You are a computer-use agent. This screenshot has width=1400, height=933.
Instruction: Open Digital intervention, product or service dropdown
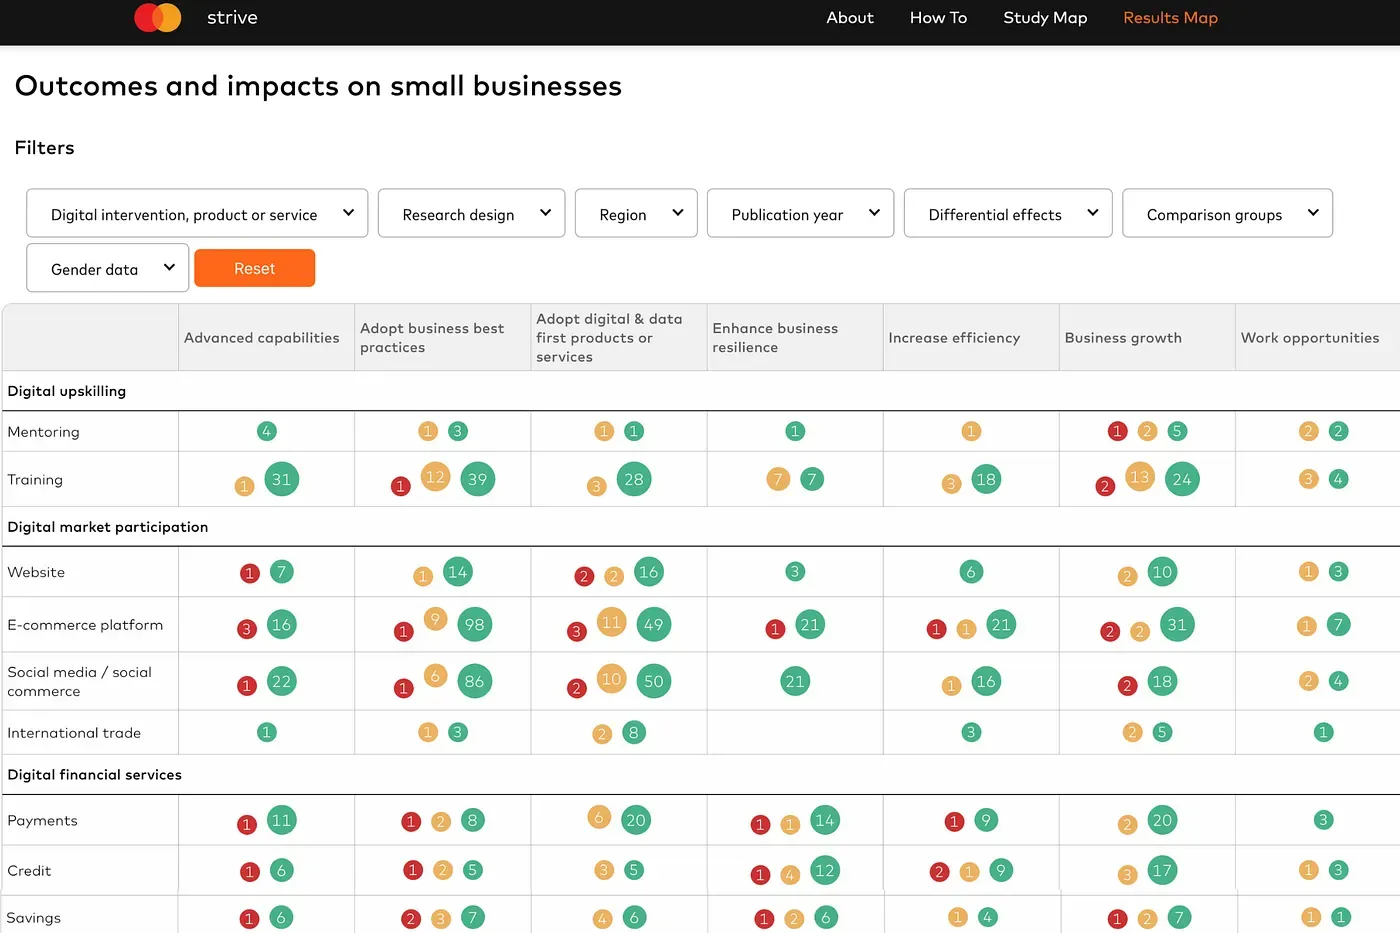[x=197, y=214]
